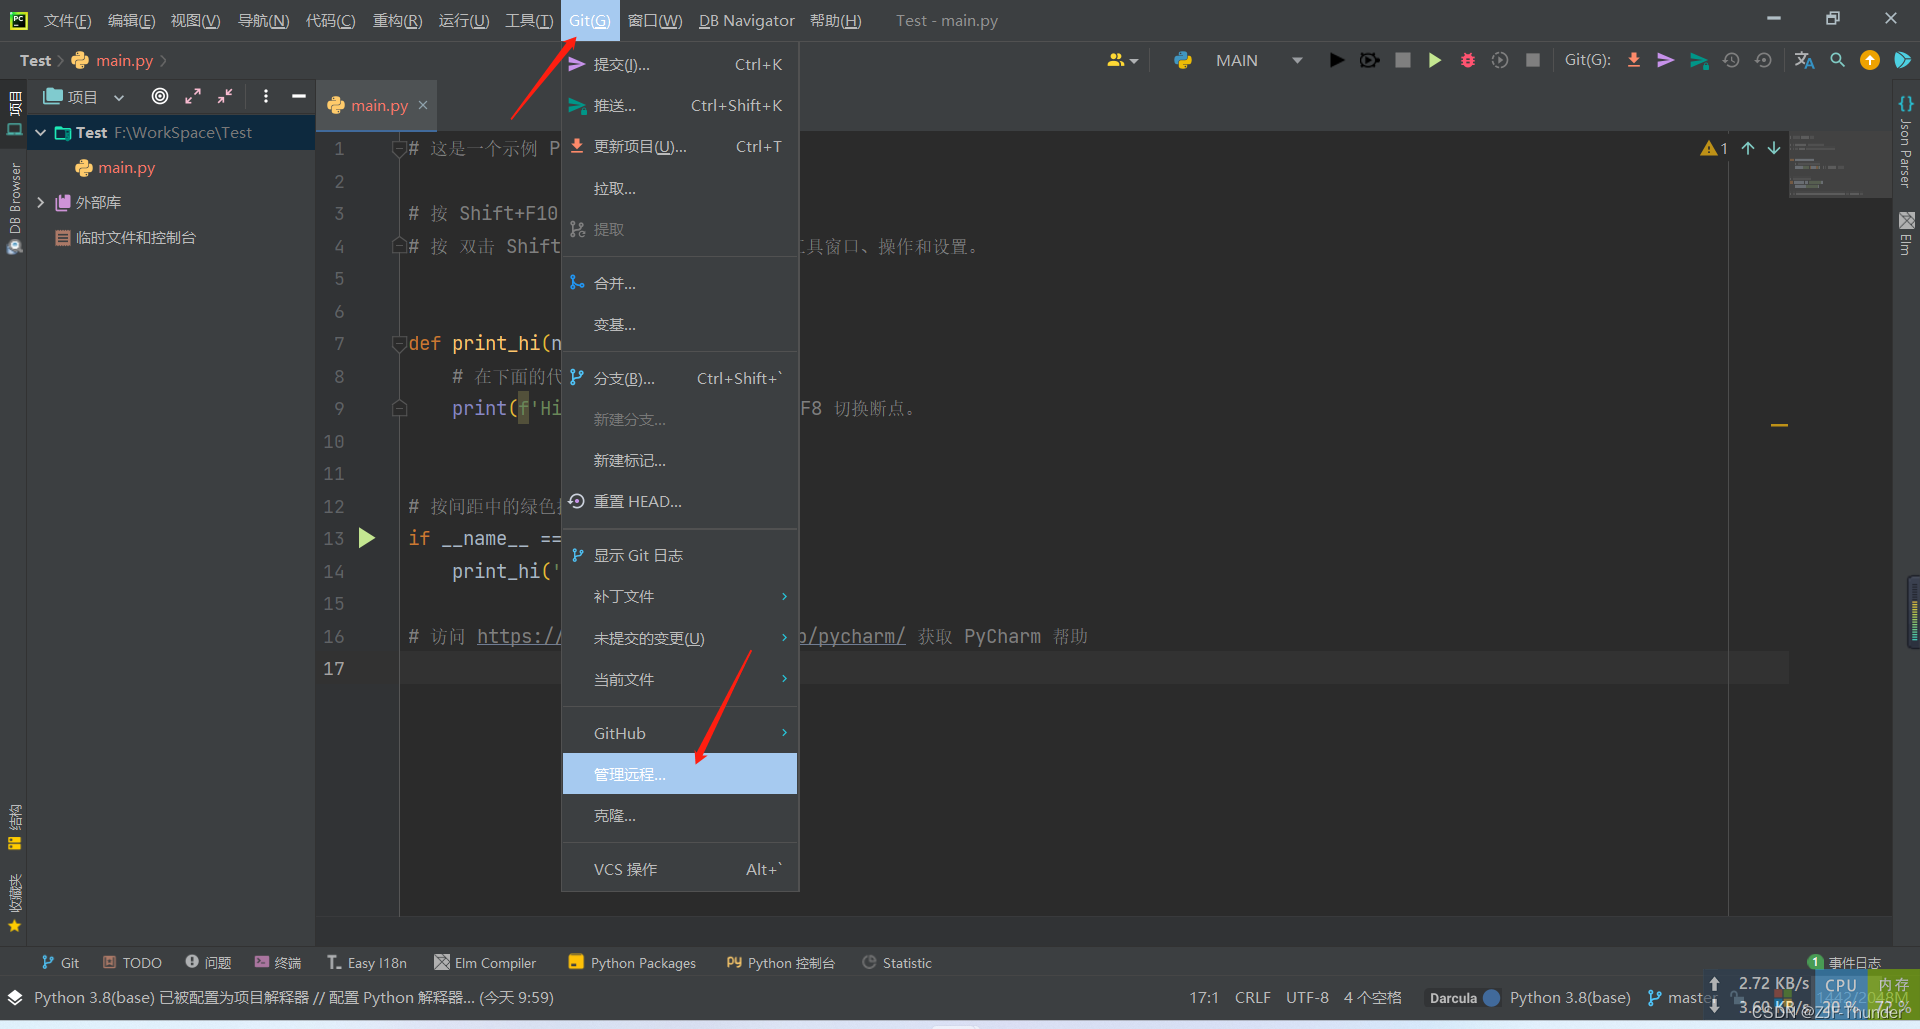Viewport: 1920px width, 1029px height.
Task: Open the Elm Compiler tool window
Action: tap(485, 963)
